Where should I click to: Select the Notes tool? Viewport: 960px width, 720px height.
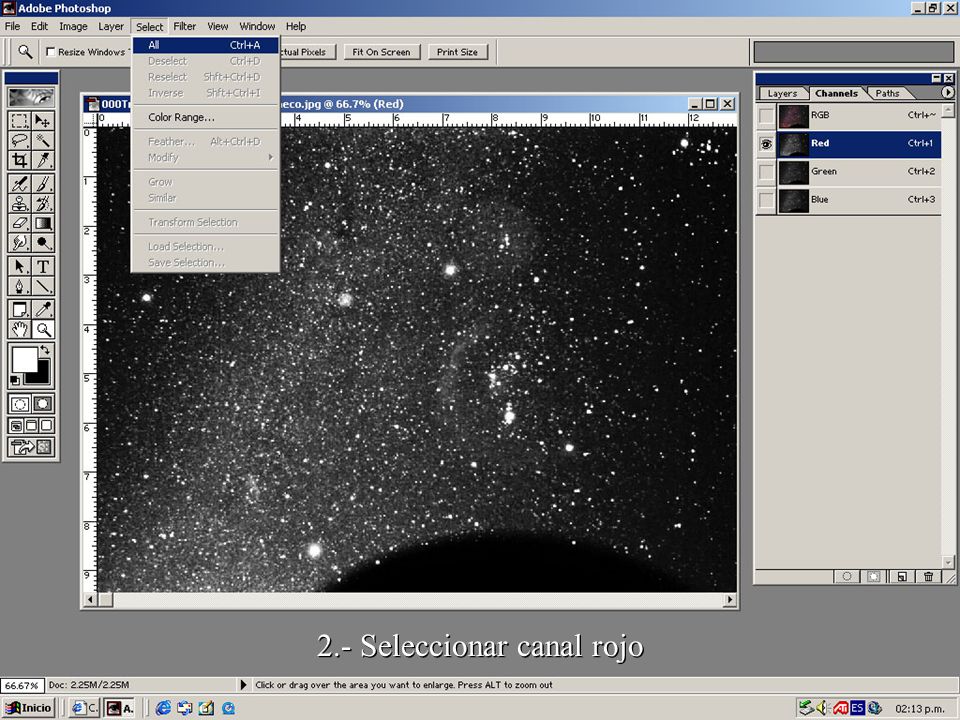[20, 309]
